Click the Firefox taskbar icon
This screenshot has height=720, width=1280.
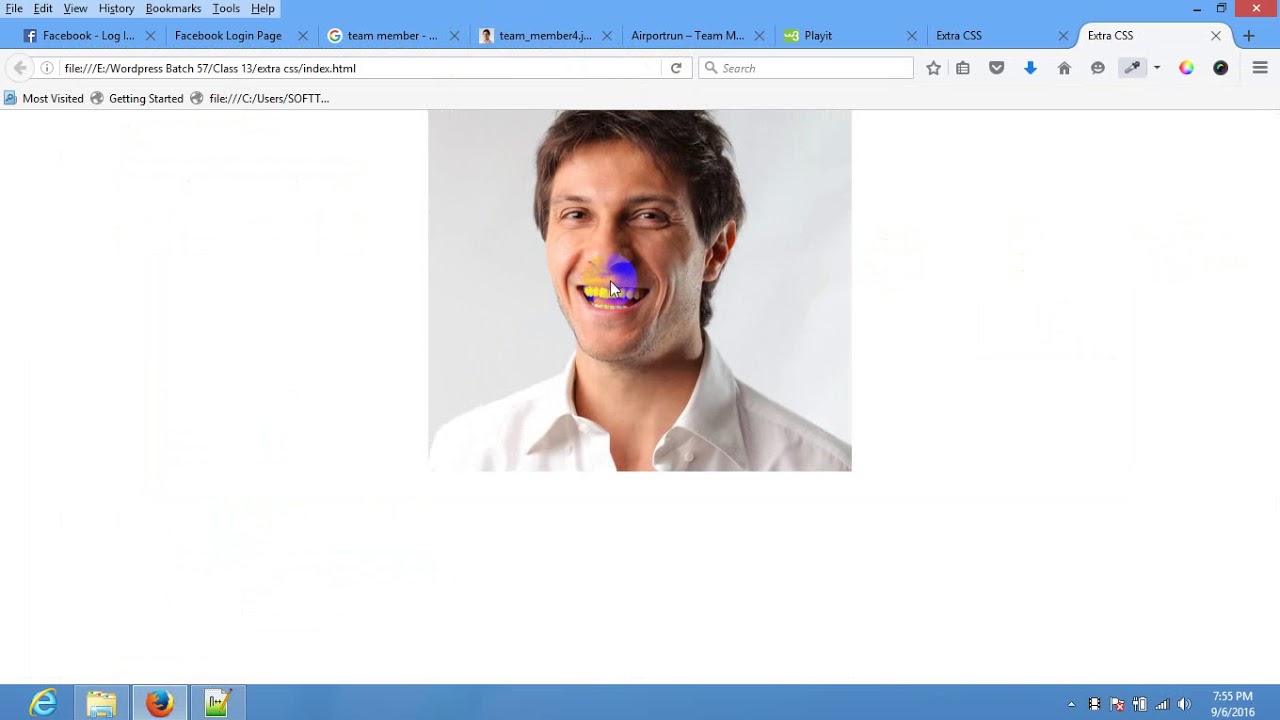click(x=159, y=703)
